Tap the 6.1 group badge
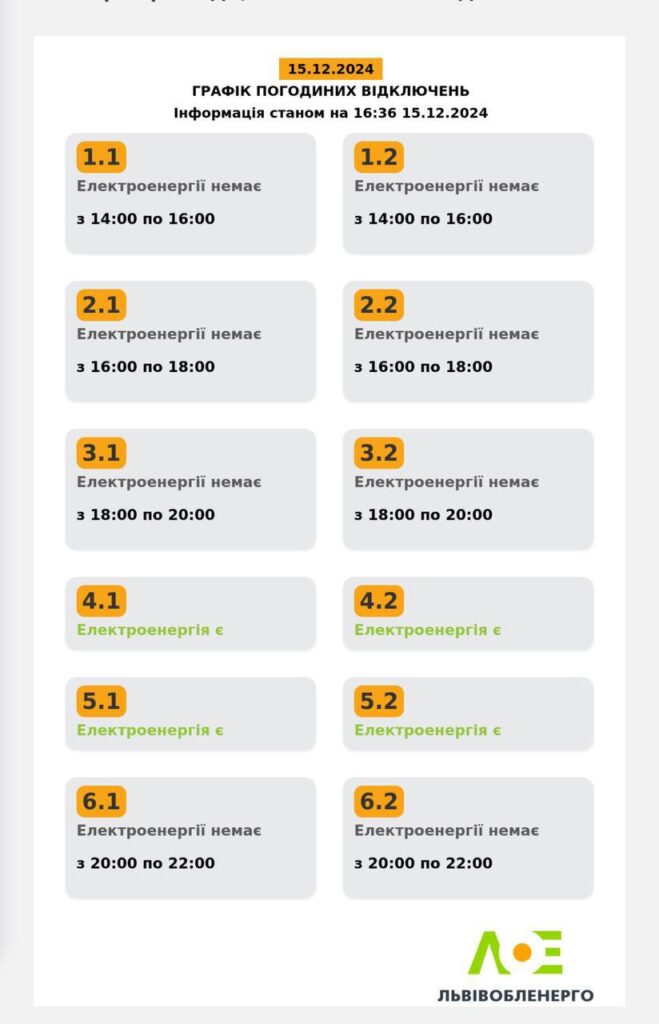The width and height of the screenshot is (659, 1024). (101, 801)
